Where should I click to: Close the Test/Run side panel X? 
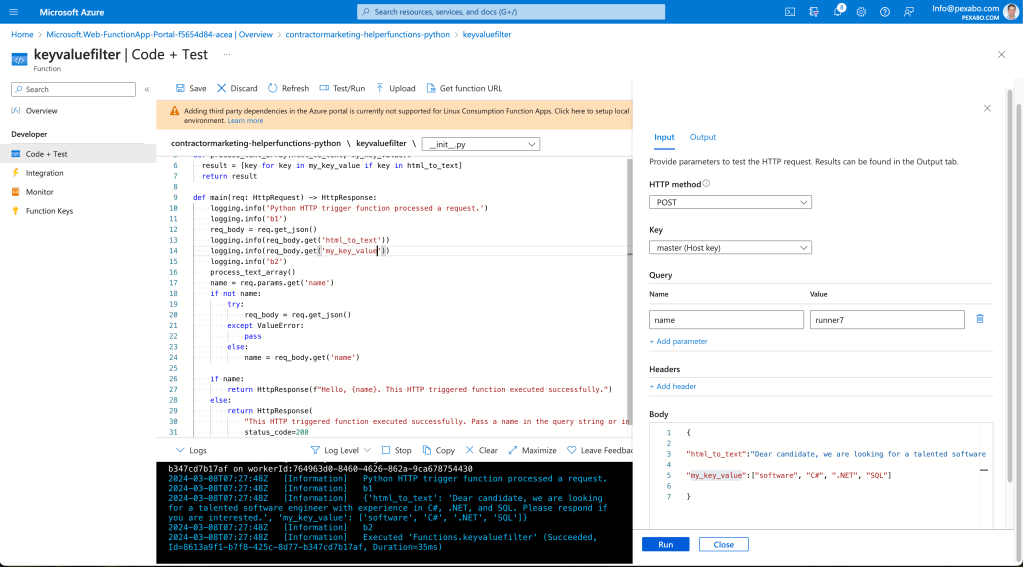(987, 108)
